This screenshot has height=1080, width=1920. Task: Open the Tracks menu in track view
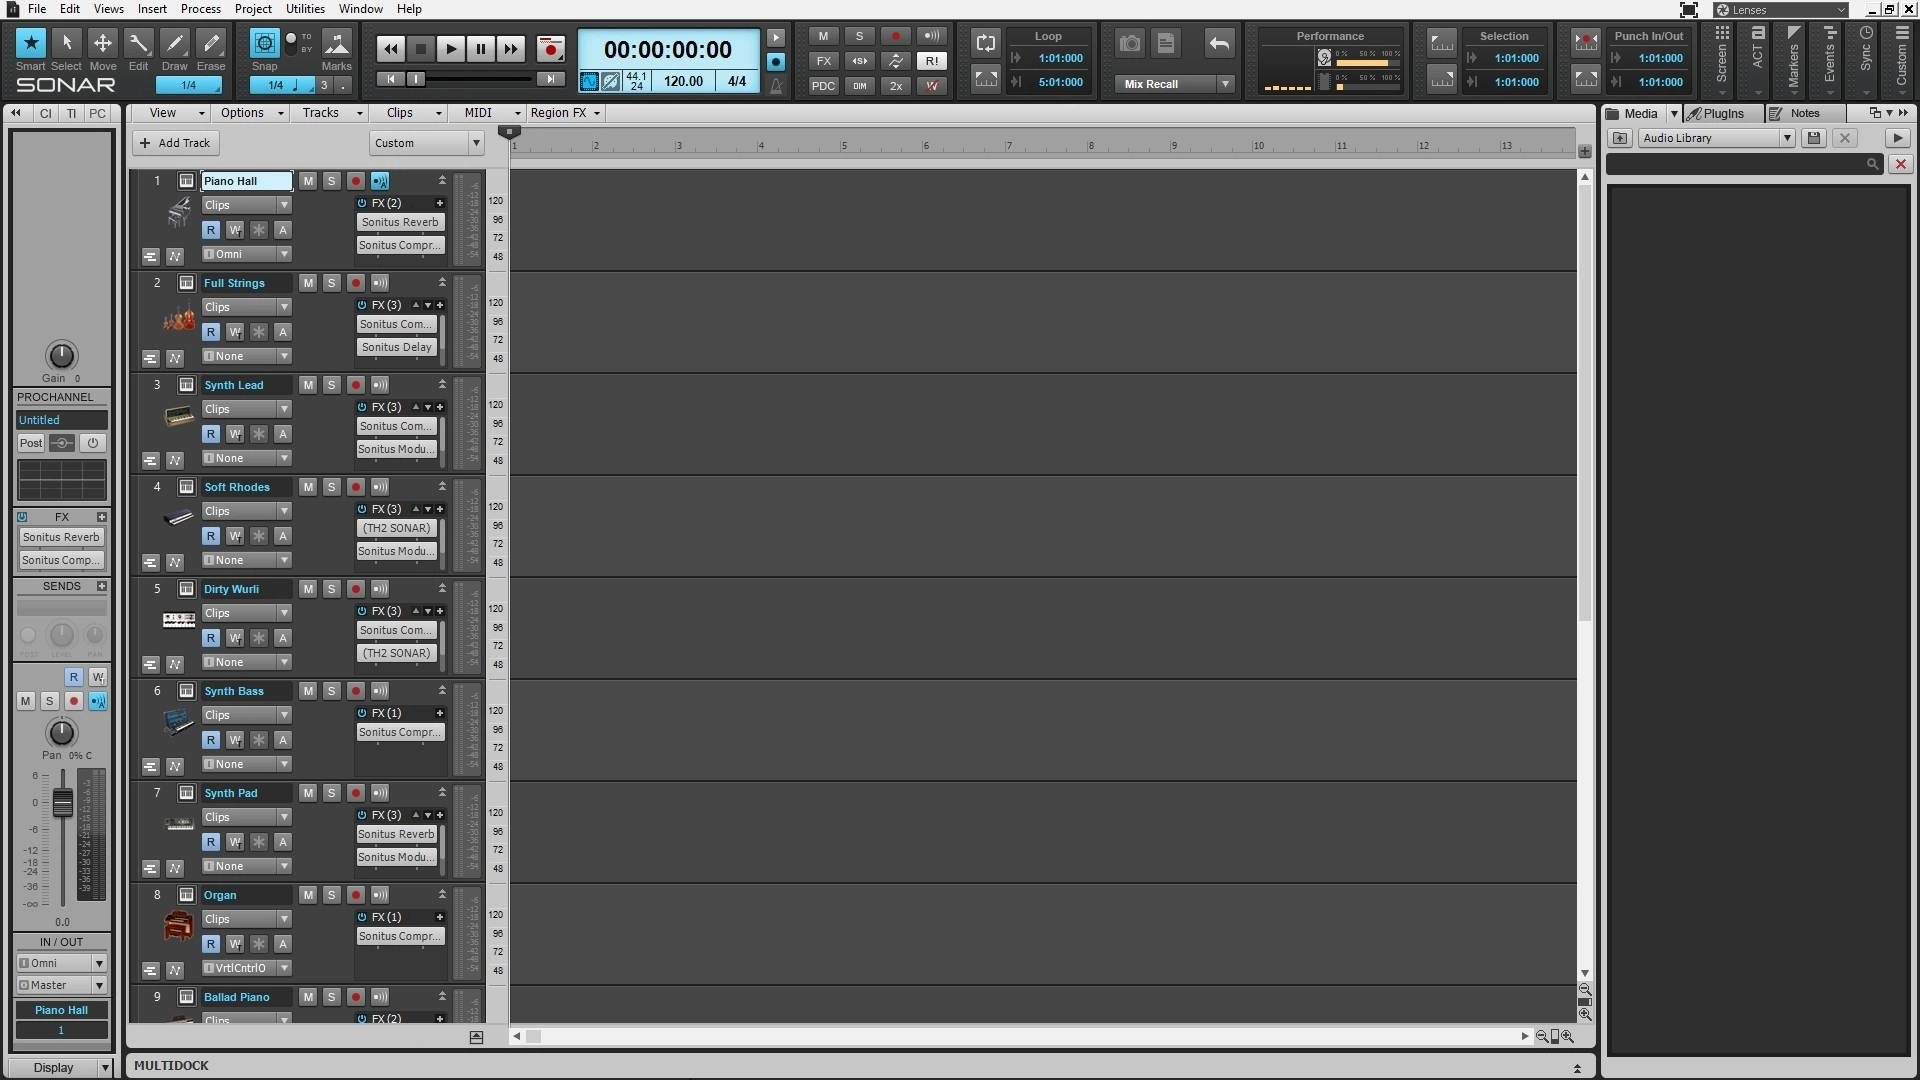pyautogui.click(x=331, y=113)
